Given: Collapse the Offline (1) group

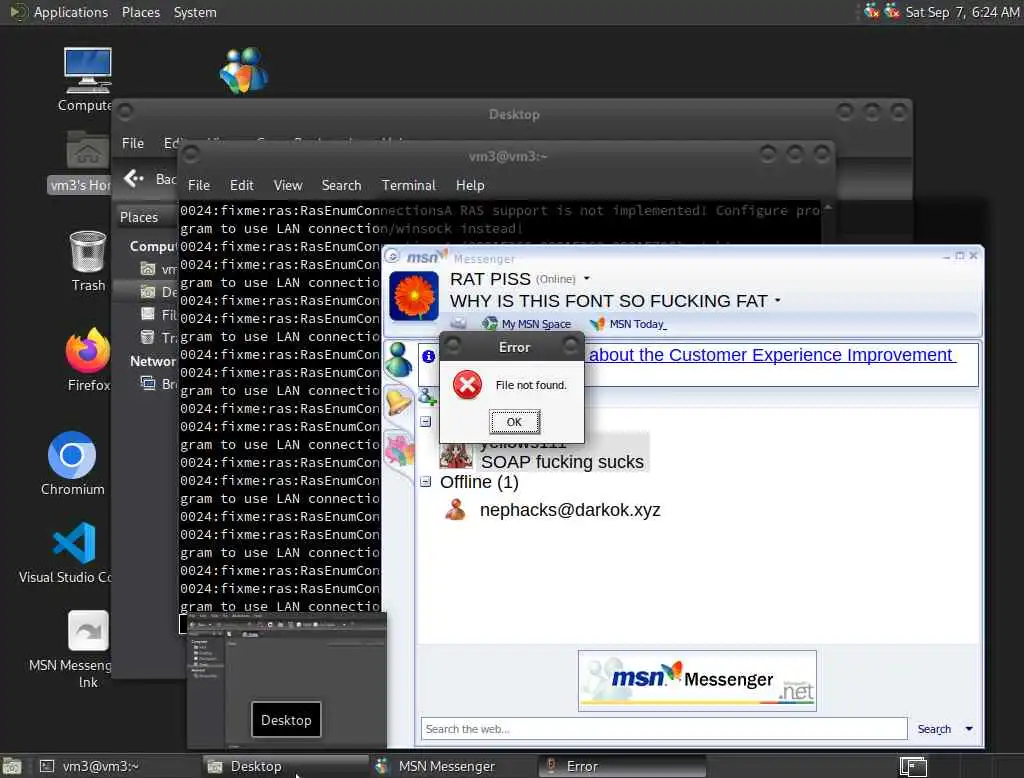Looking at the screenshot, I should click(426, 482).
